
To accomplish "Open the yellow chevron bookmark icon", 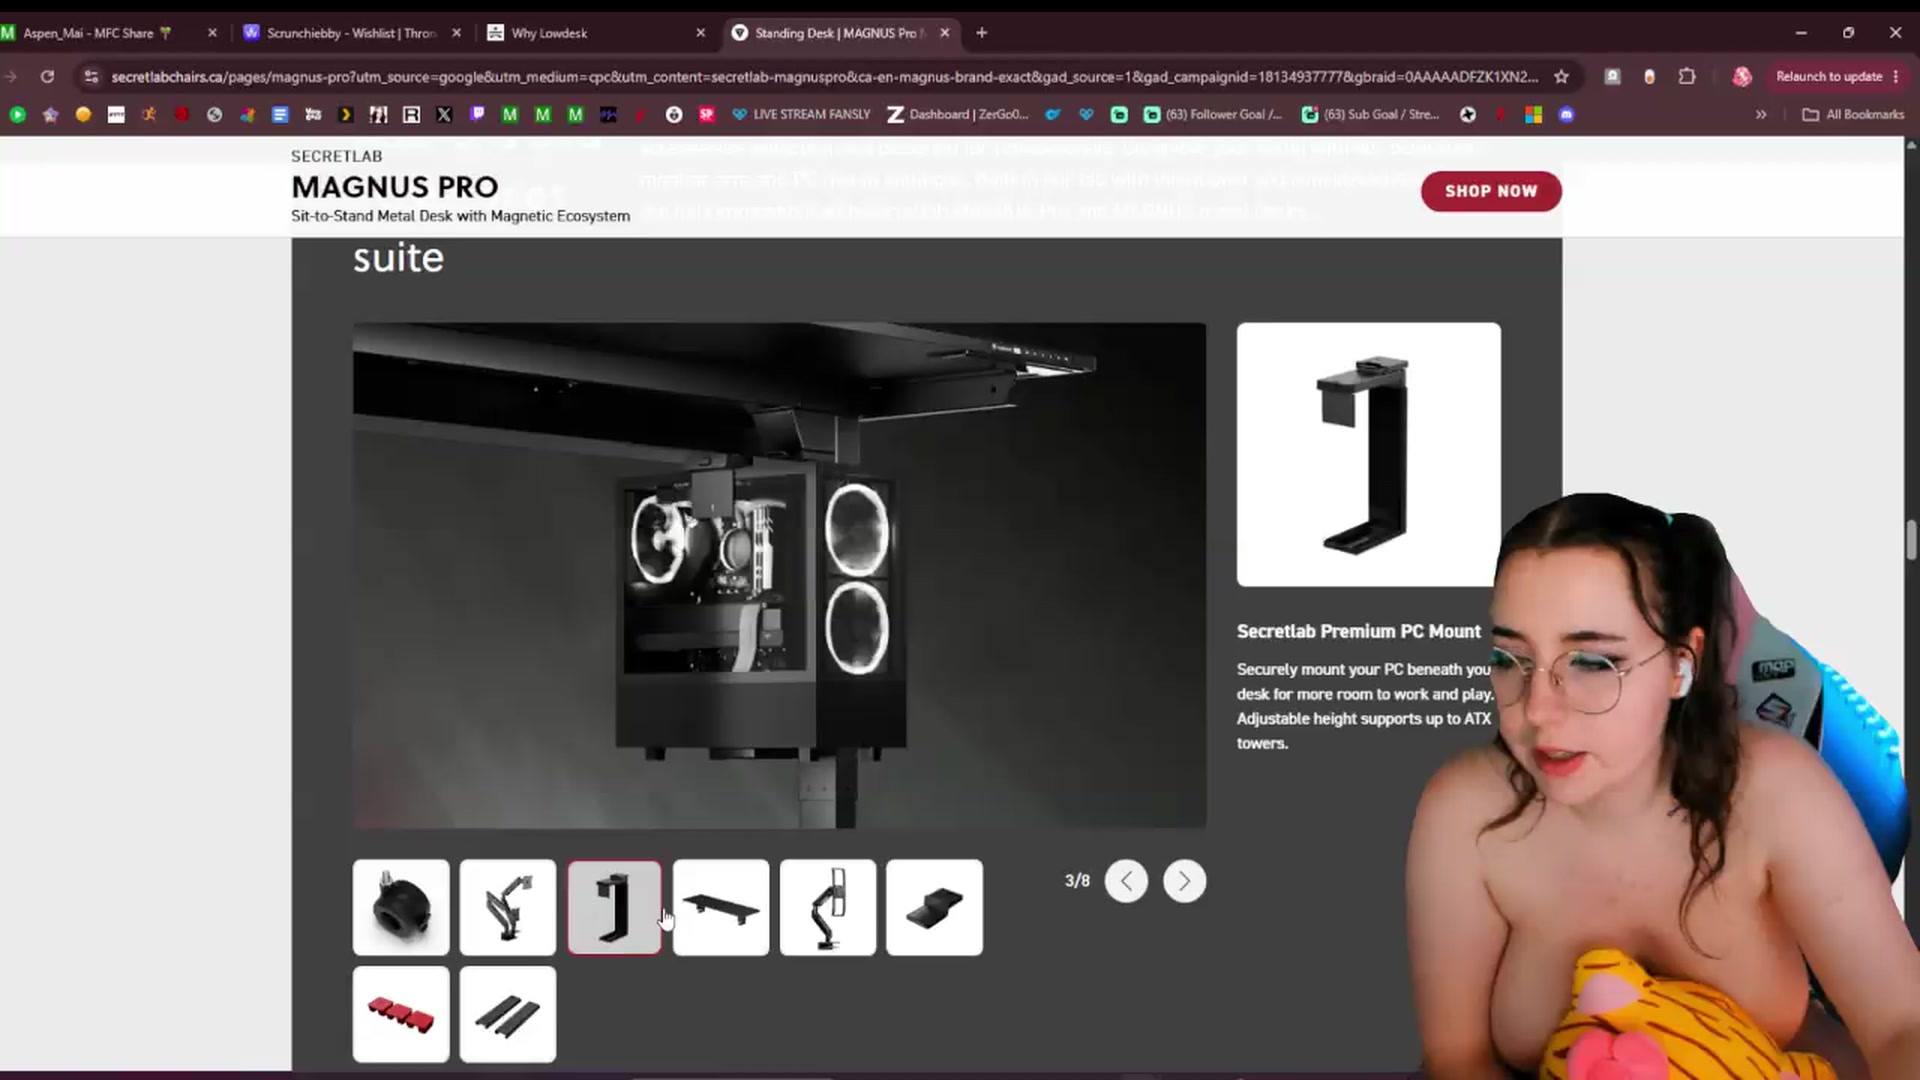I will 346,115.
